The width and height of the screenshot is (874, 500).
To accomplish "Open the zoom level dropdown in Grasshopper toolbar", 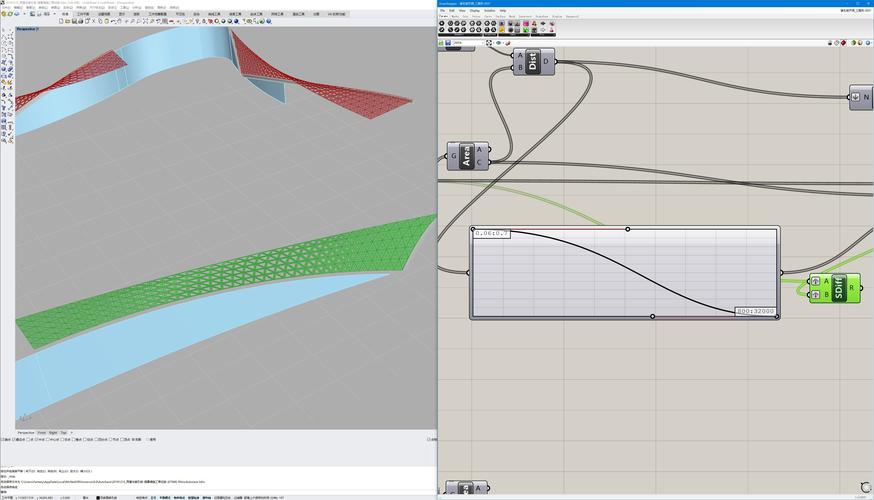I will pos(480,43).
